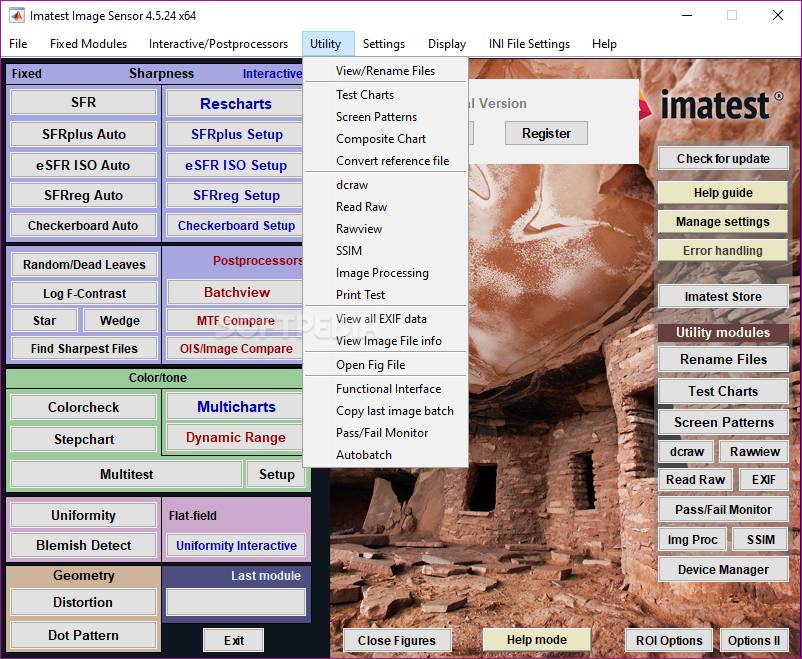The width and height of the screenshot is (802, 659).
Task: Click the Register button
Action: (546, 134)
